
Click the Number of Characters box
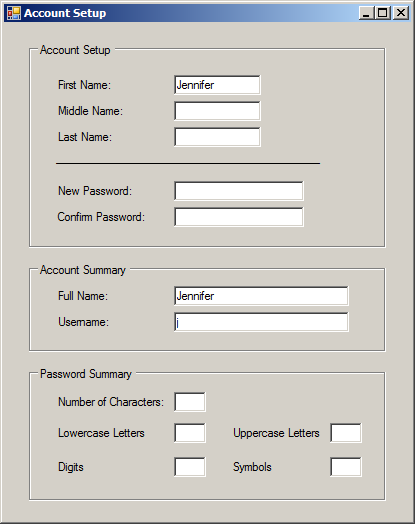tap(190, 402)
